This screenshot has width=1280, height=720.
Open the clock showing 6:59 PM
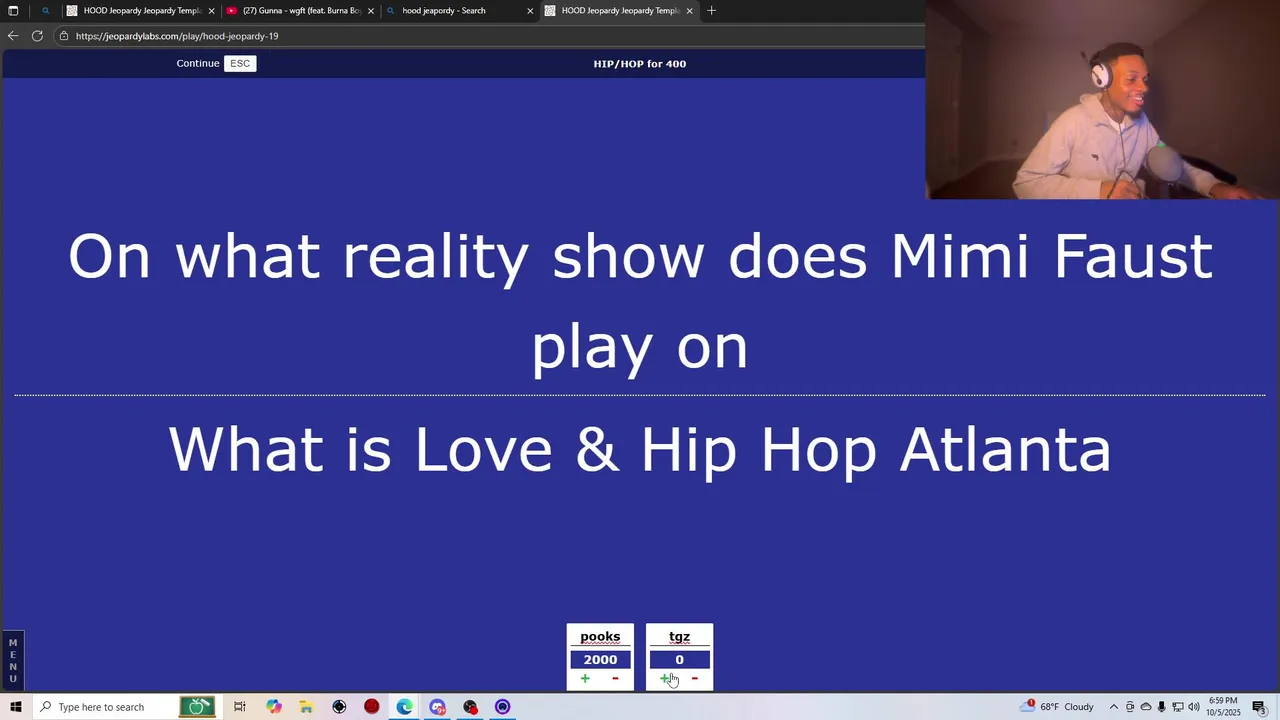(1223, 707)
